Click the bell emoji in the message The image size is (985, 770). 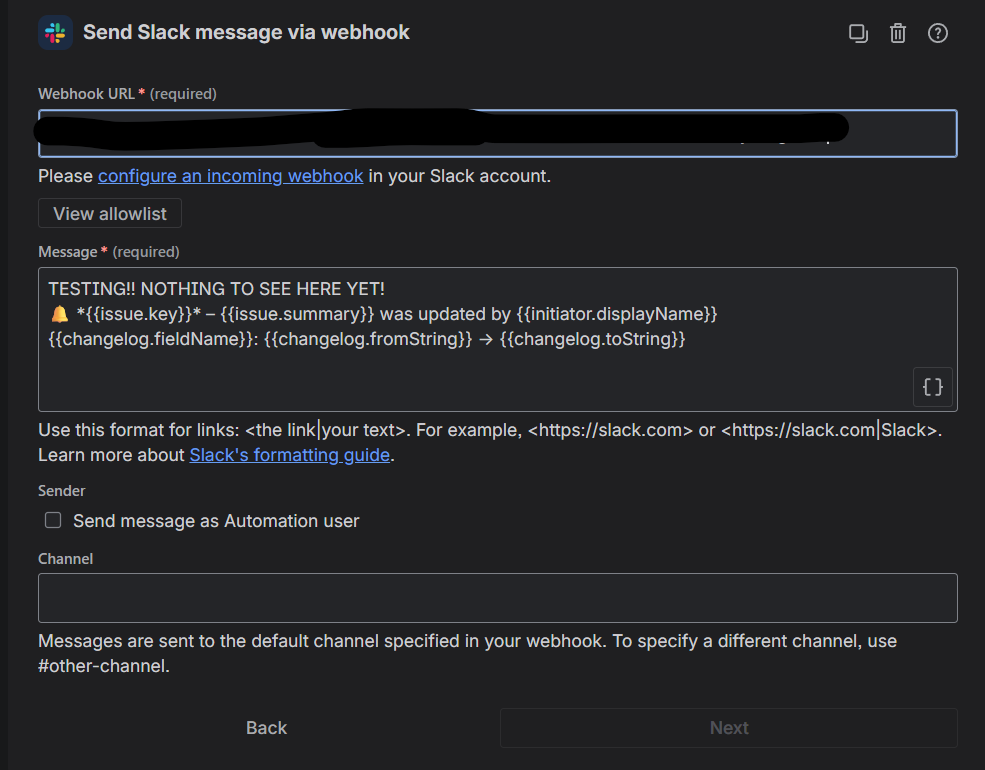point(59,313)
